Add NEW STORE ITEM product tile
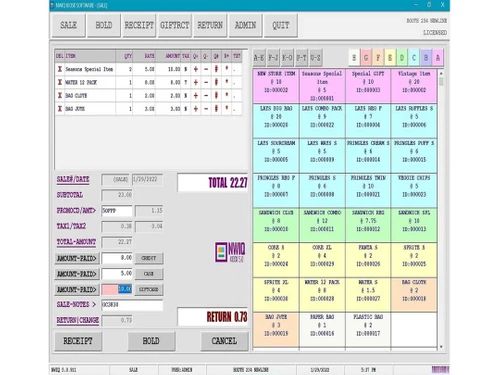The width and height of the screenshot is (500, 375). (x=276, y=86)
